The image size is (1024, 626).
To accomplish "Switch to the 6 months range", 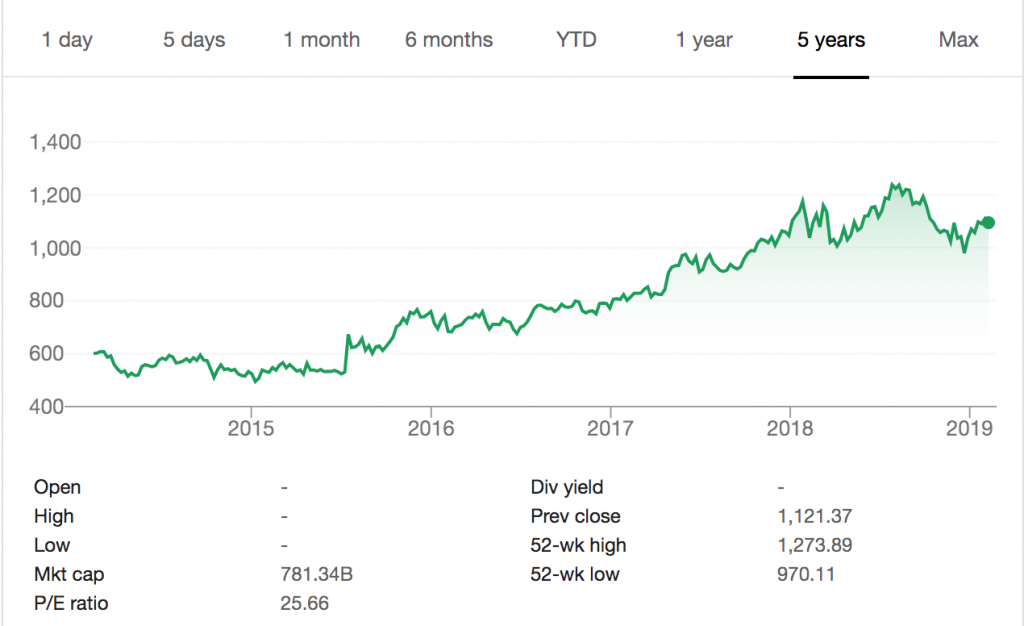I will (448, 40).
